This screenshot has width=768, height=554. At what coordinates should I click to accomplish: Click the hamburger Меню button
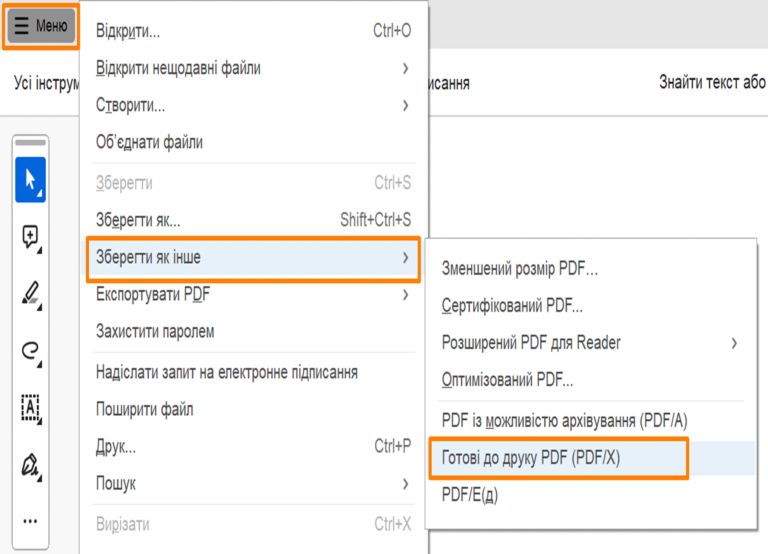(x=41, y=26)
